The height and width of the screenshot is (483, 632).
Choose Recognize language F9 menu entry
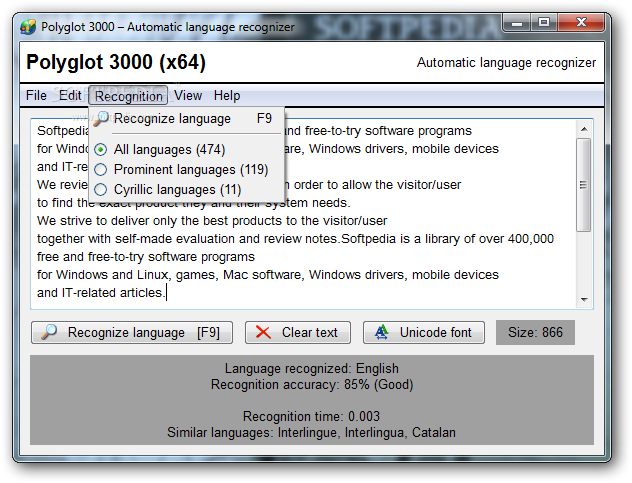click(186, 119)
